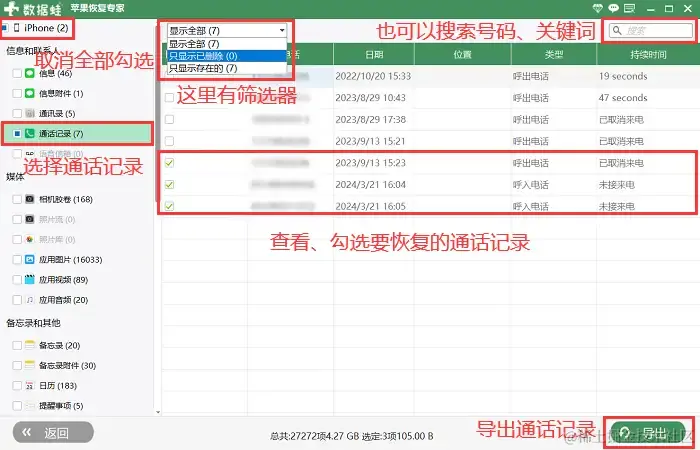Select the 应用视频 (89) category
Screen dimensions: 700x450
(x=63, y=279)
